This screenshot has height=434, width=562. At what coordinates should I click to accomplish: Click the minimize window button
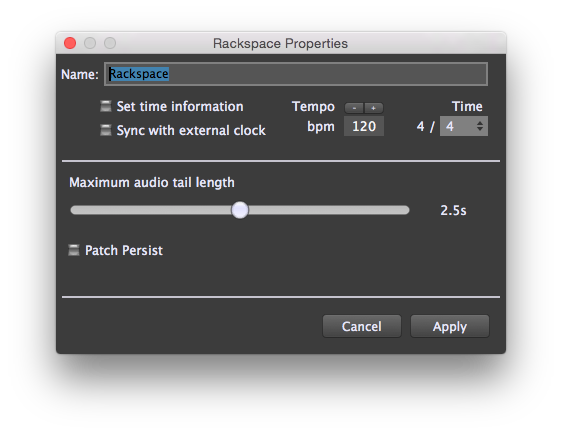90,43
